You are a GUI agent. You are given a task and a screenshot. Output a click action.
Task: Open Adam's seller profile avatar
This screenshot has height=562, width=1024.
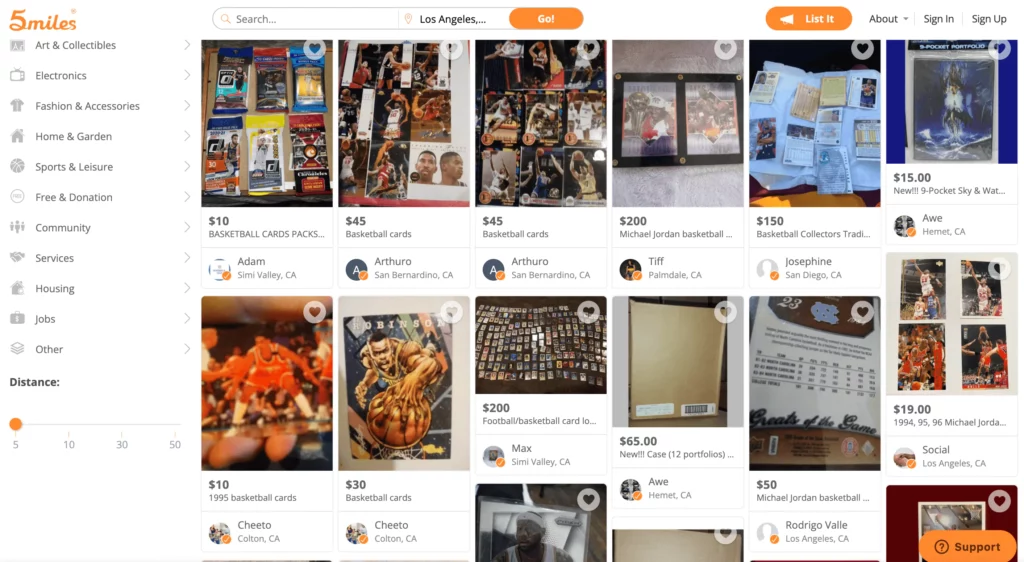pos(219,269)
